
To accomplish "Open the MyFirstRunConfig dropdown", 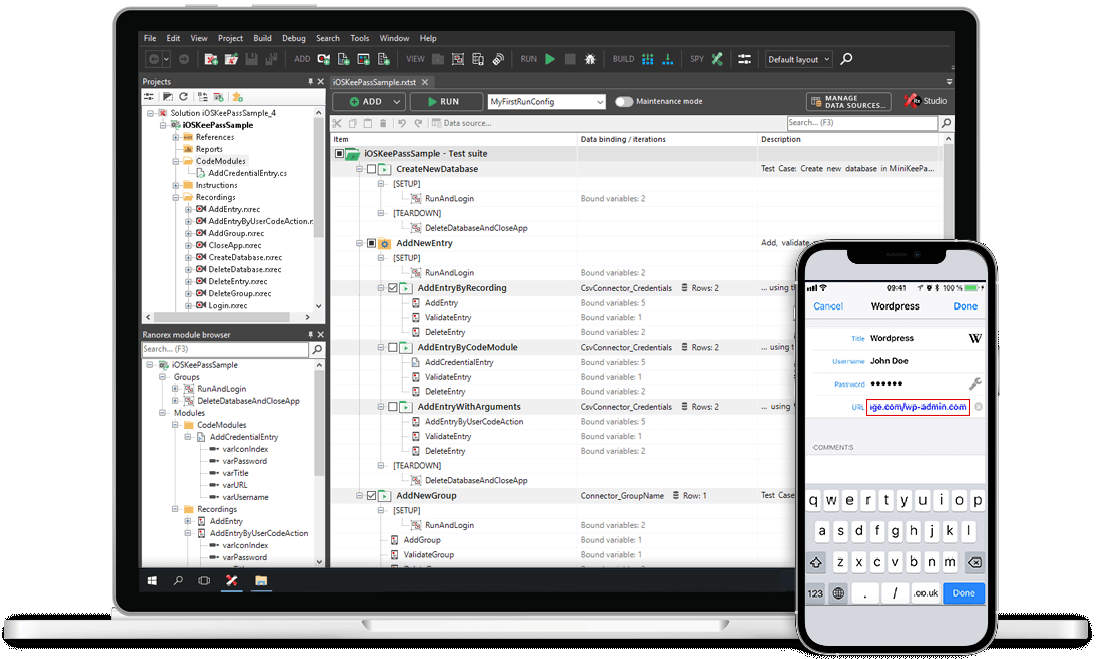I will (546, 102).
